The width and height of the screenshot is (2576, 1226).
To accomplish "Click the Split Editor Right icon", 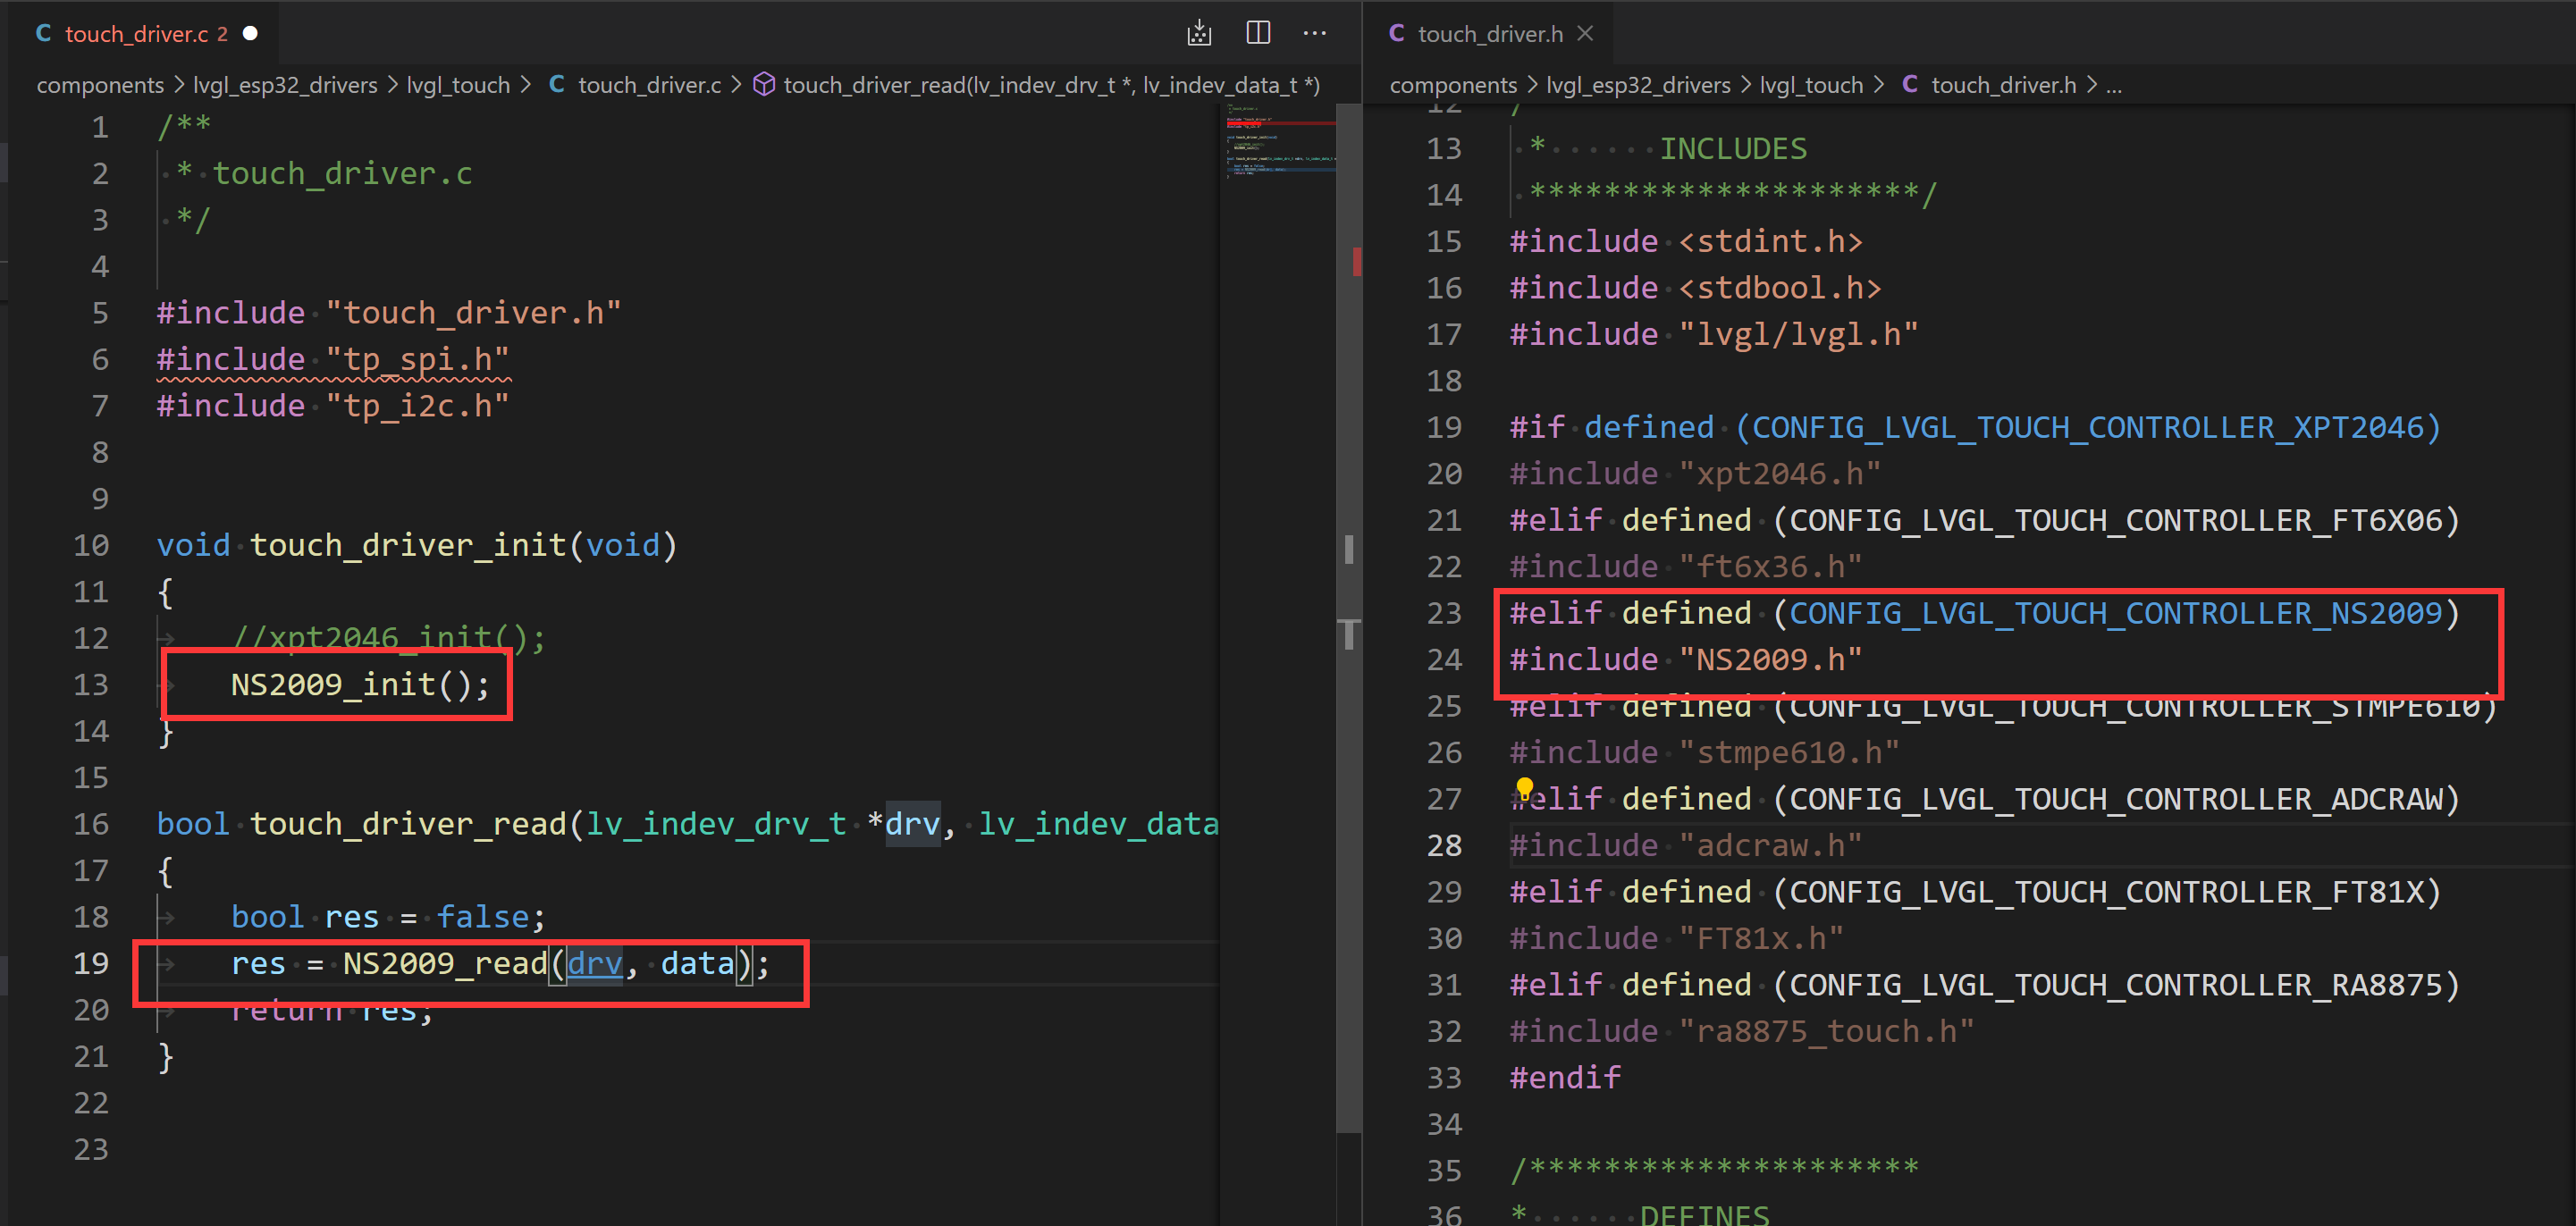I will (x=1258, y=33).
